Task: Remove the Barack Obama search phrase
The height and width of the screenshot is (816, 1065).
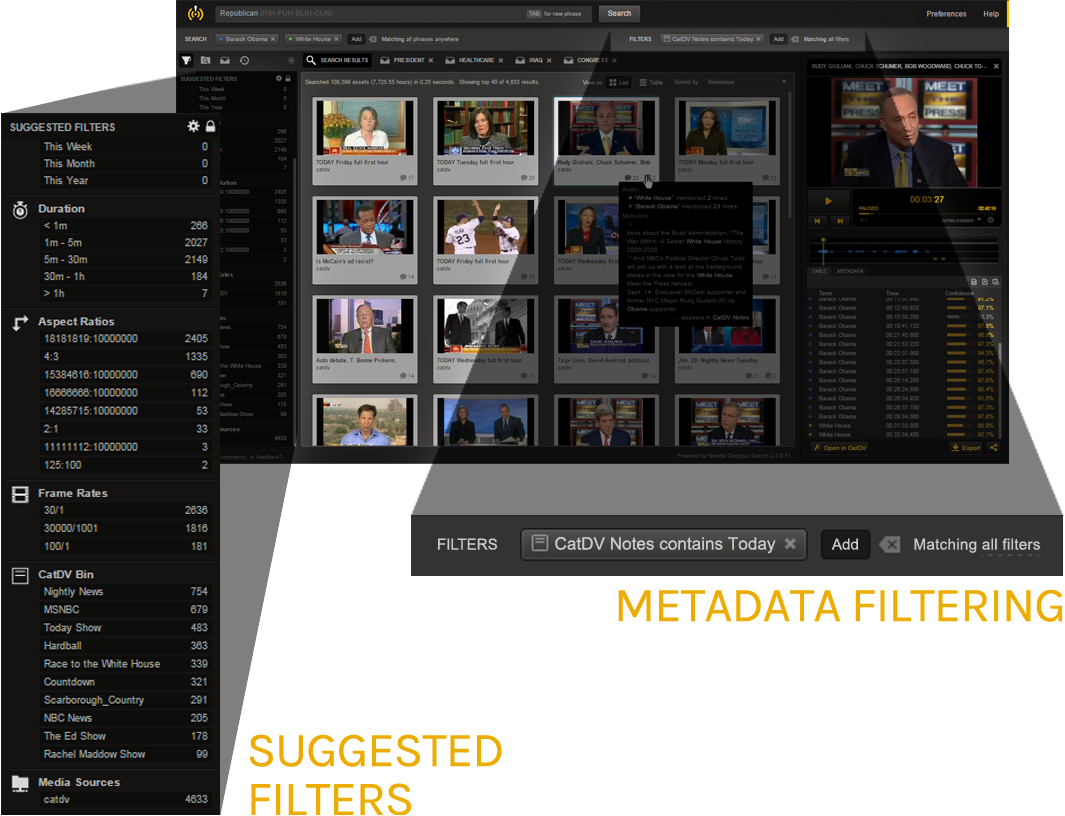Action: (x=273, y=39)
